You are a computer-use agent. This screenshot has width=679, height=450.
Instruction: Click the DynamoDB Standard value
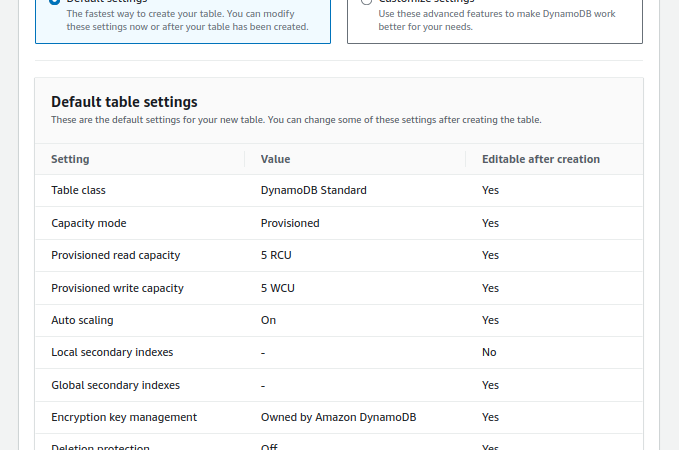tap(314, 191)
